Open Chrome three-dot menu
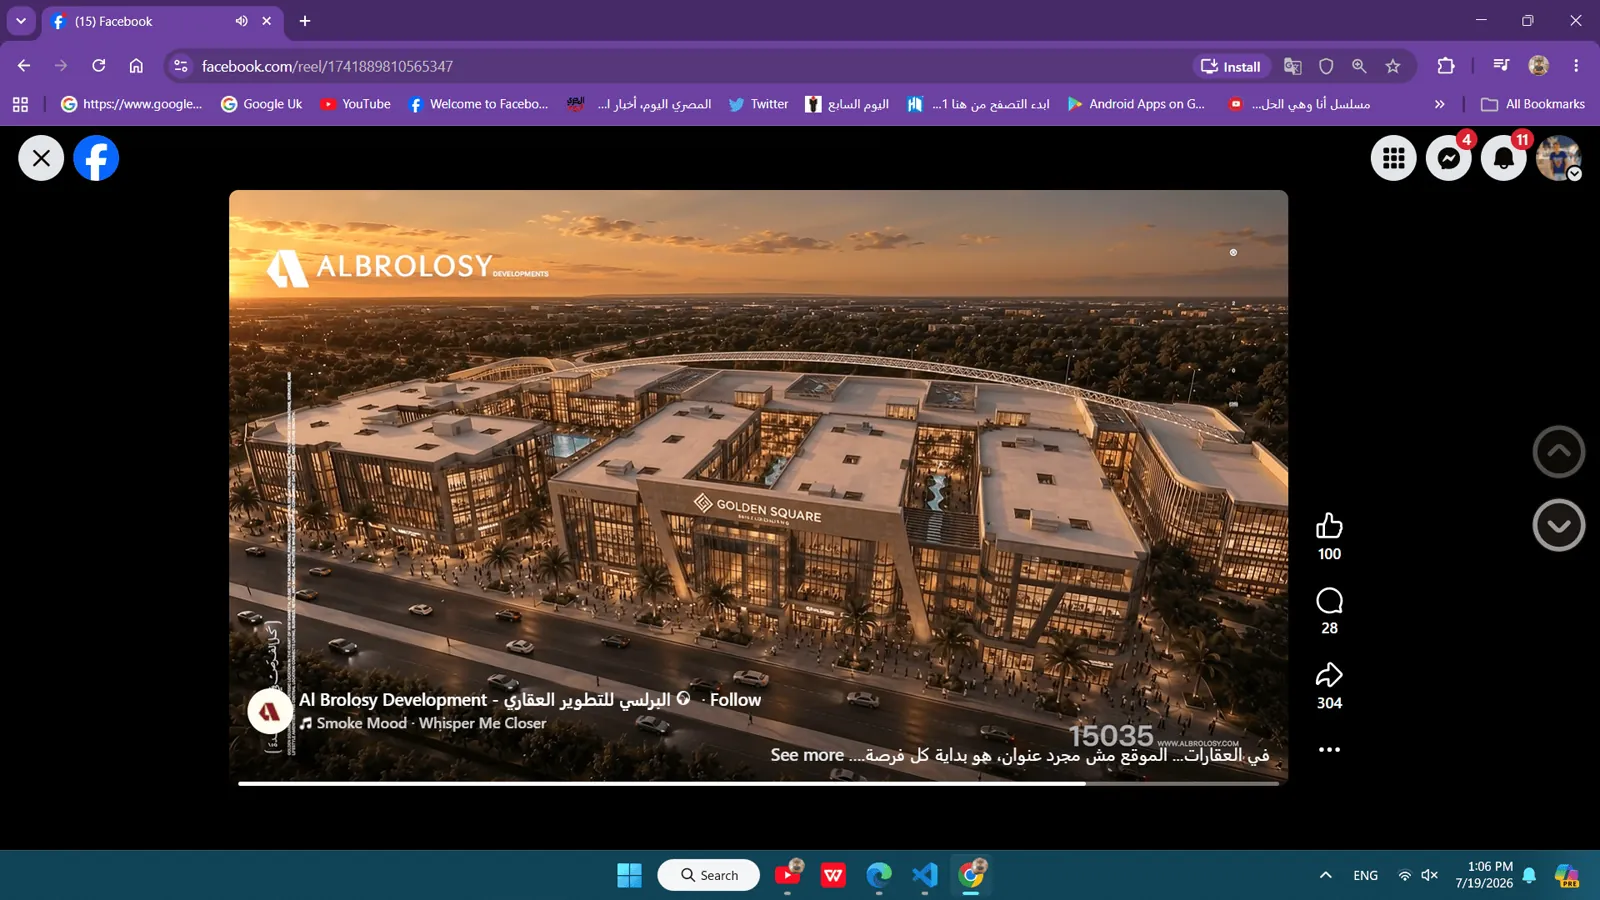Viewport: 1600px width, 900px height. pyautogui.click(x=1576, y=66)
